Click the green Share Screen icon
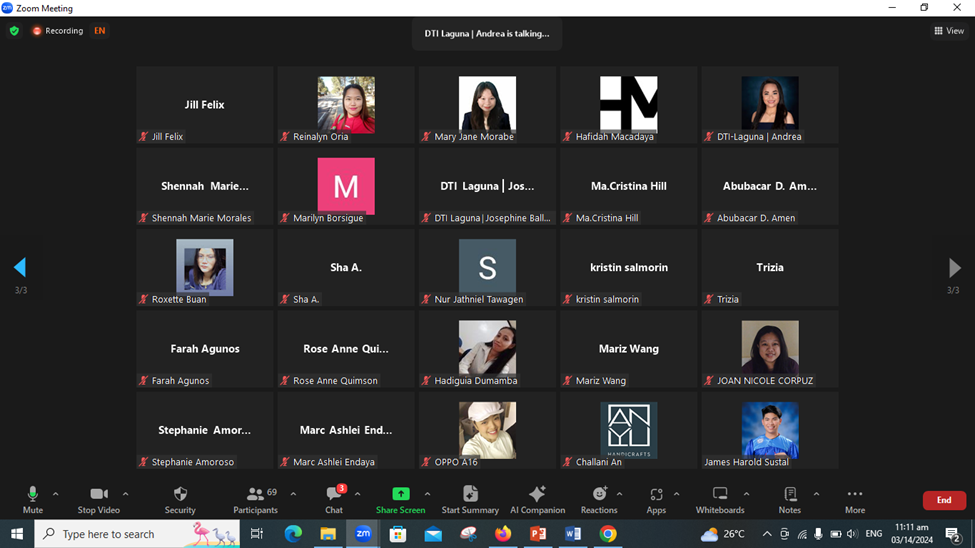The width and height of the screenshot is (975, 548). point(400,494)
